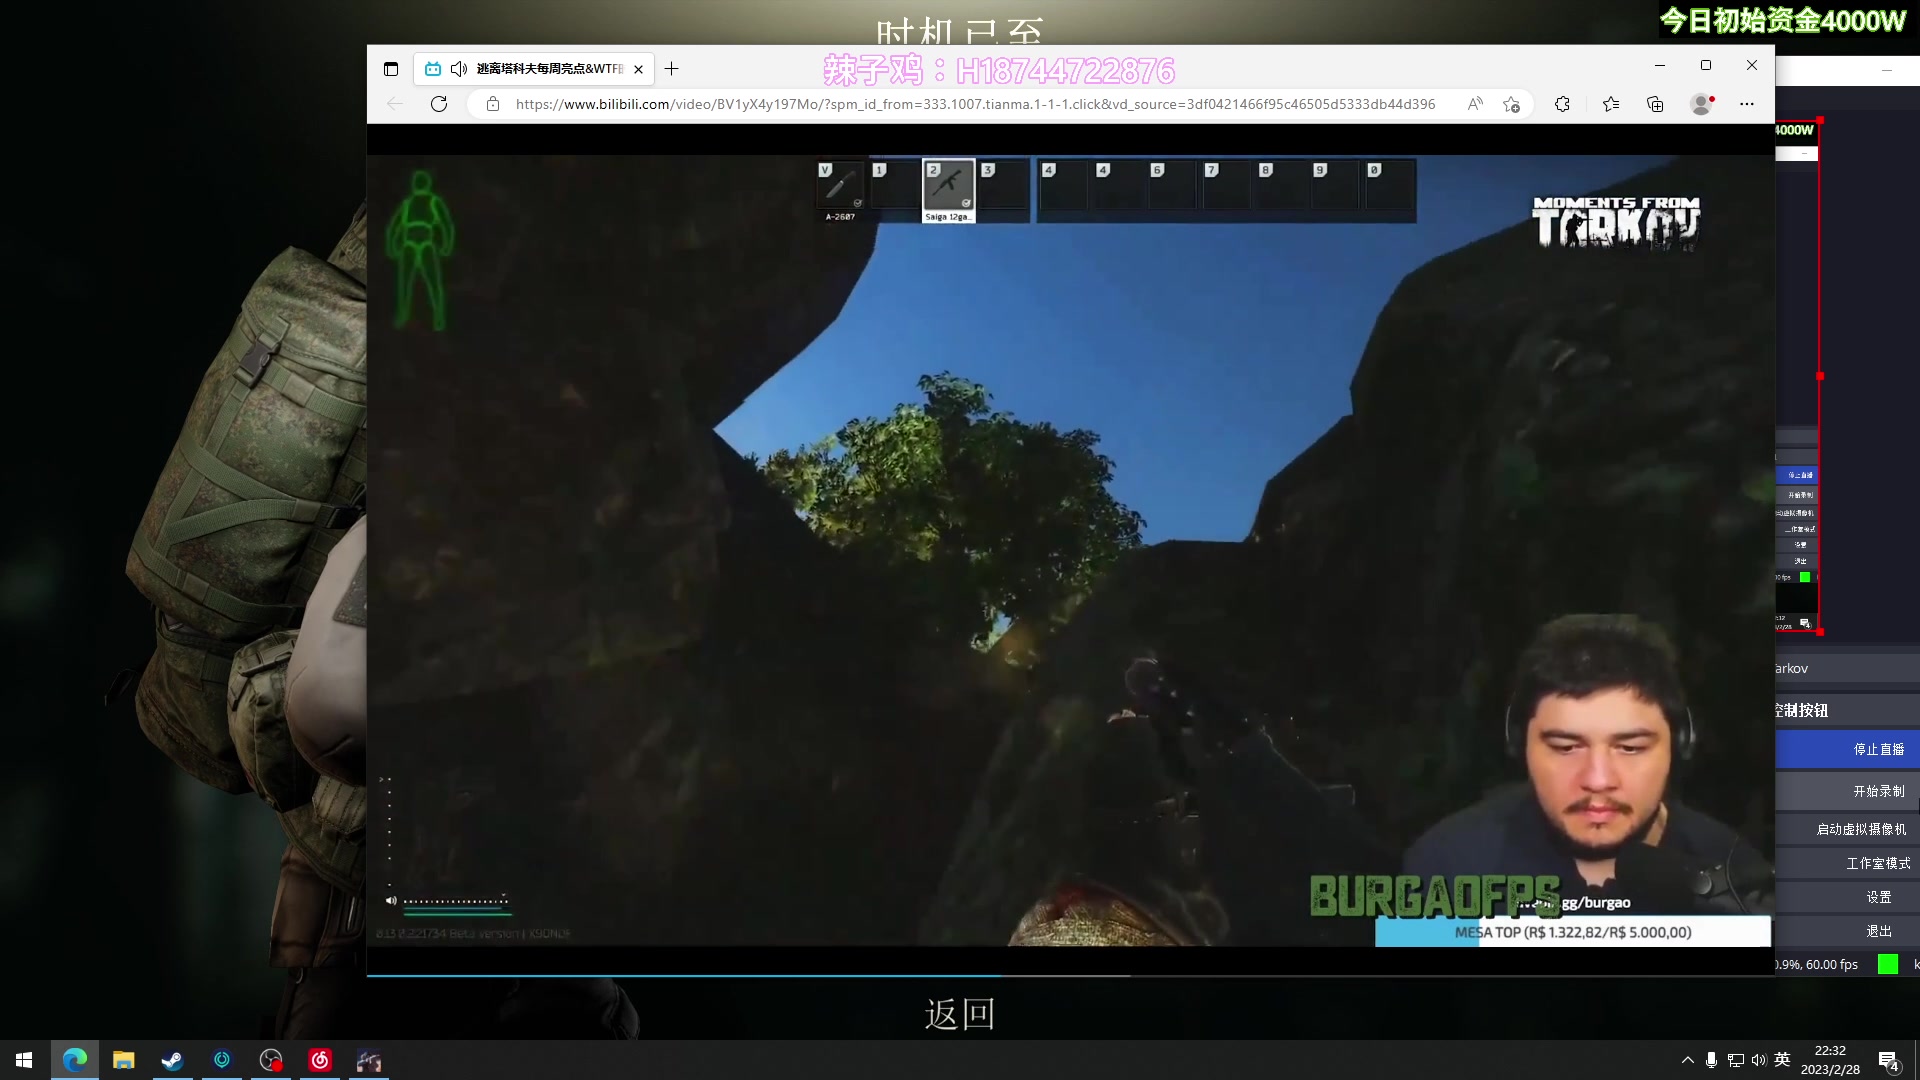Open the clock showing 22:32
The width and height of the screenshot is (1920, 1080).
[x=1830, y=1060]
